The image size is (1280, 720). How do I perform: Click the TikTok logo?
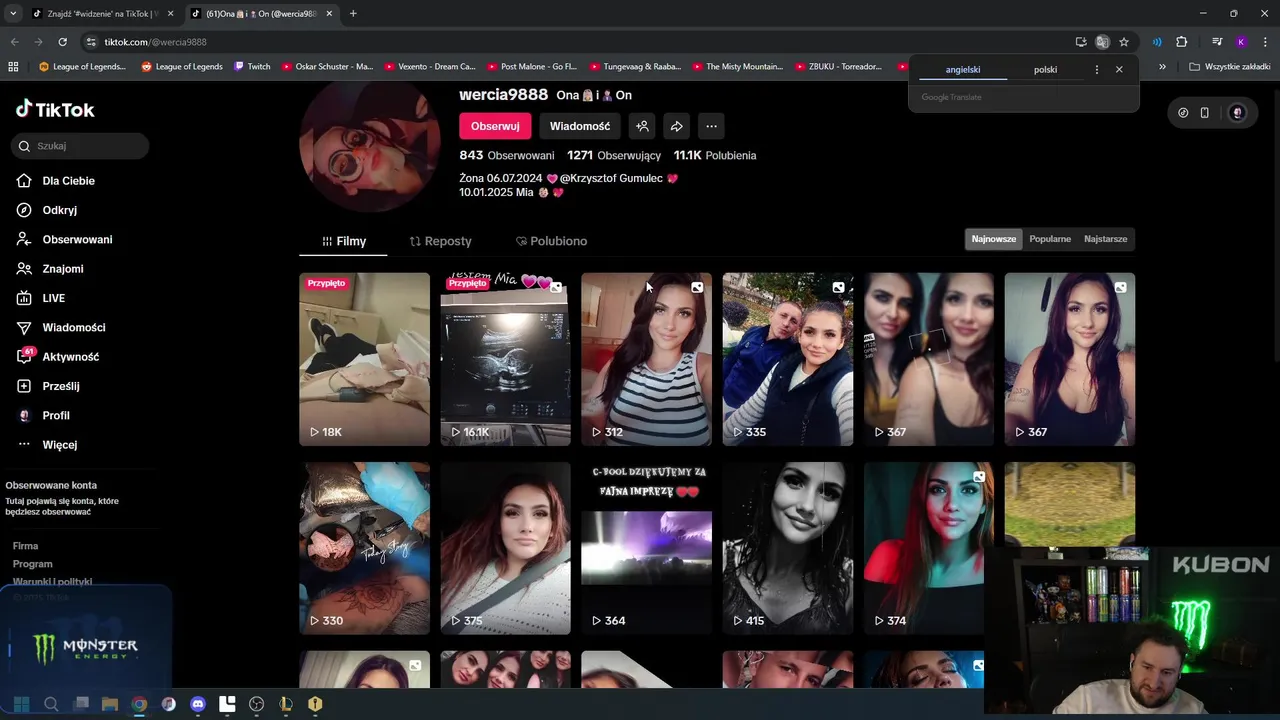[x=55, y=109]
